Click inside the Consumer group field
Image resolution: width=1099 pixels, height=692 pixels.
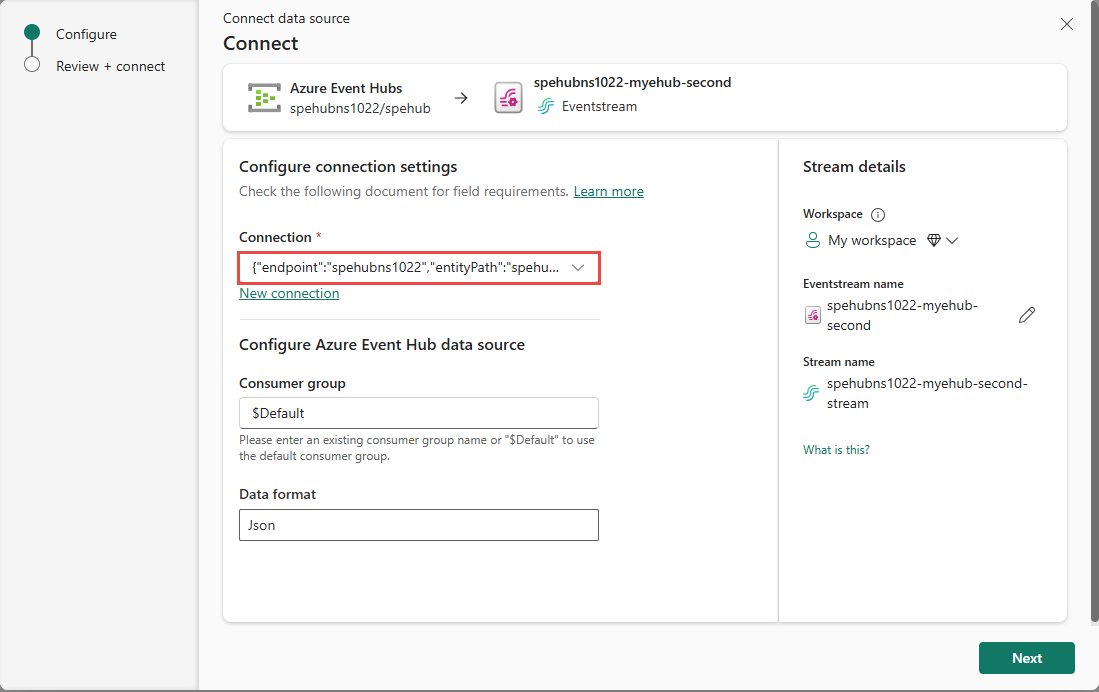click(419, 412)
